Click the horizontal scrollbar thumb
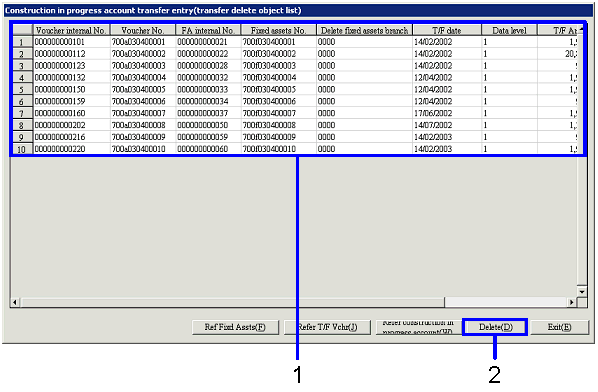The image size is (598, 392). click(232, 302)
